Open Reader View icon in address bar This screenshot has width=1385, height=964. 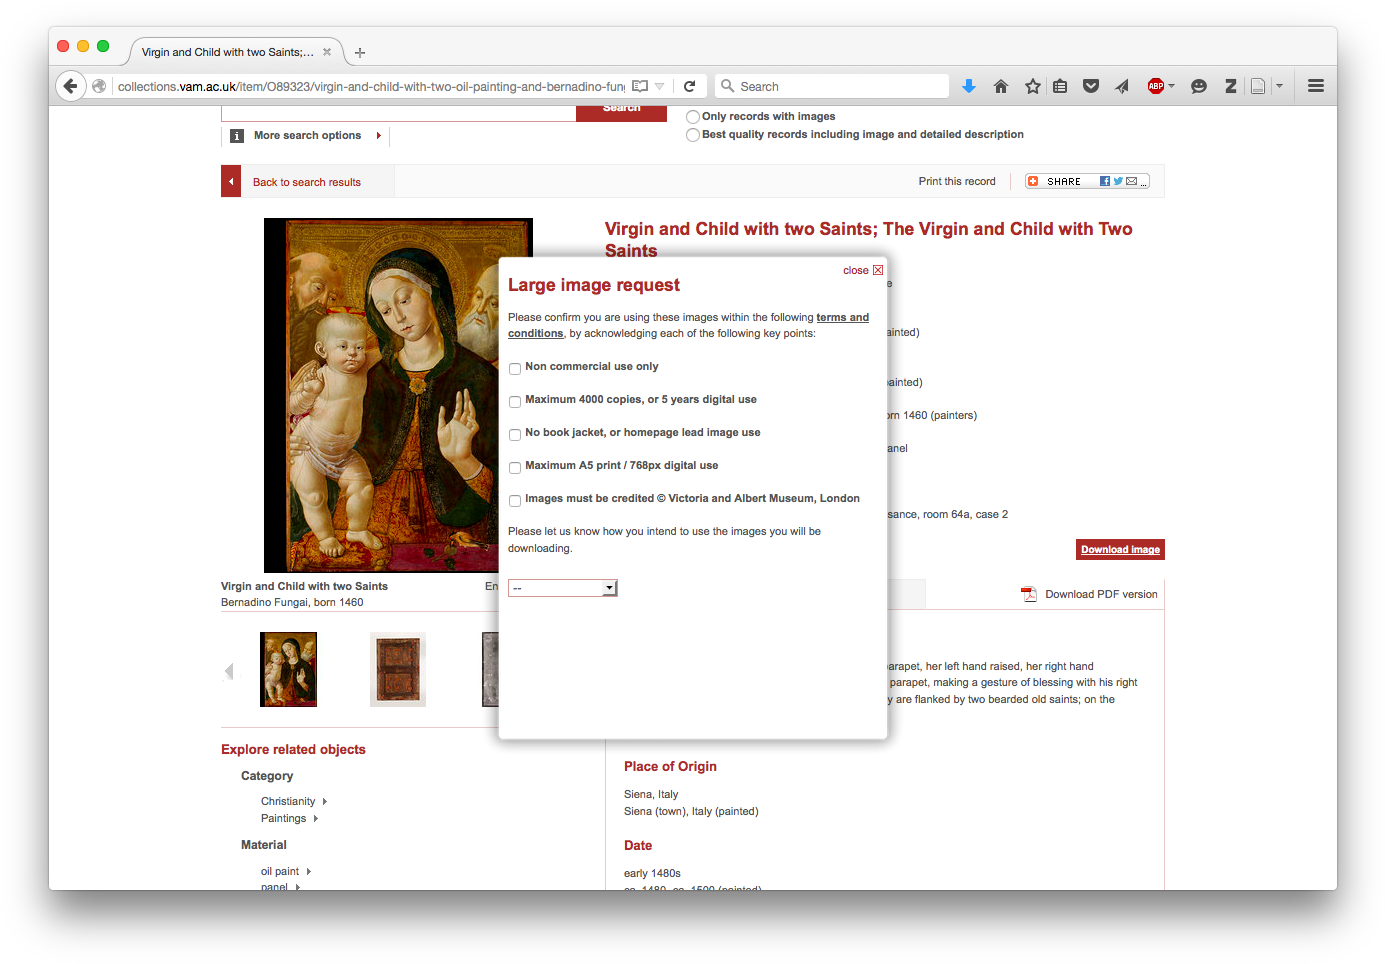640,86
